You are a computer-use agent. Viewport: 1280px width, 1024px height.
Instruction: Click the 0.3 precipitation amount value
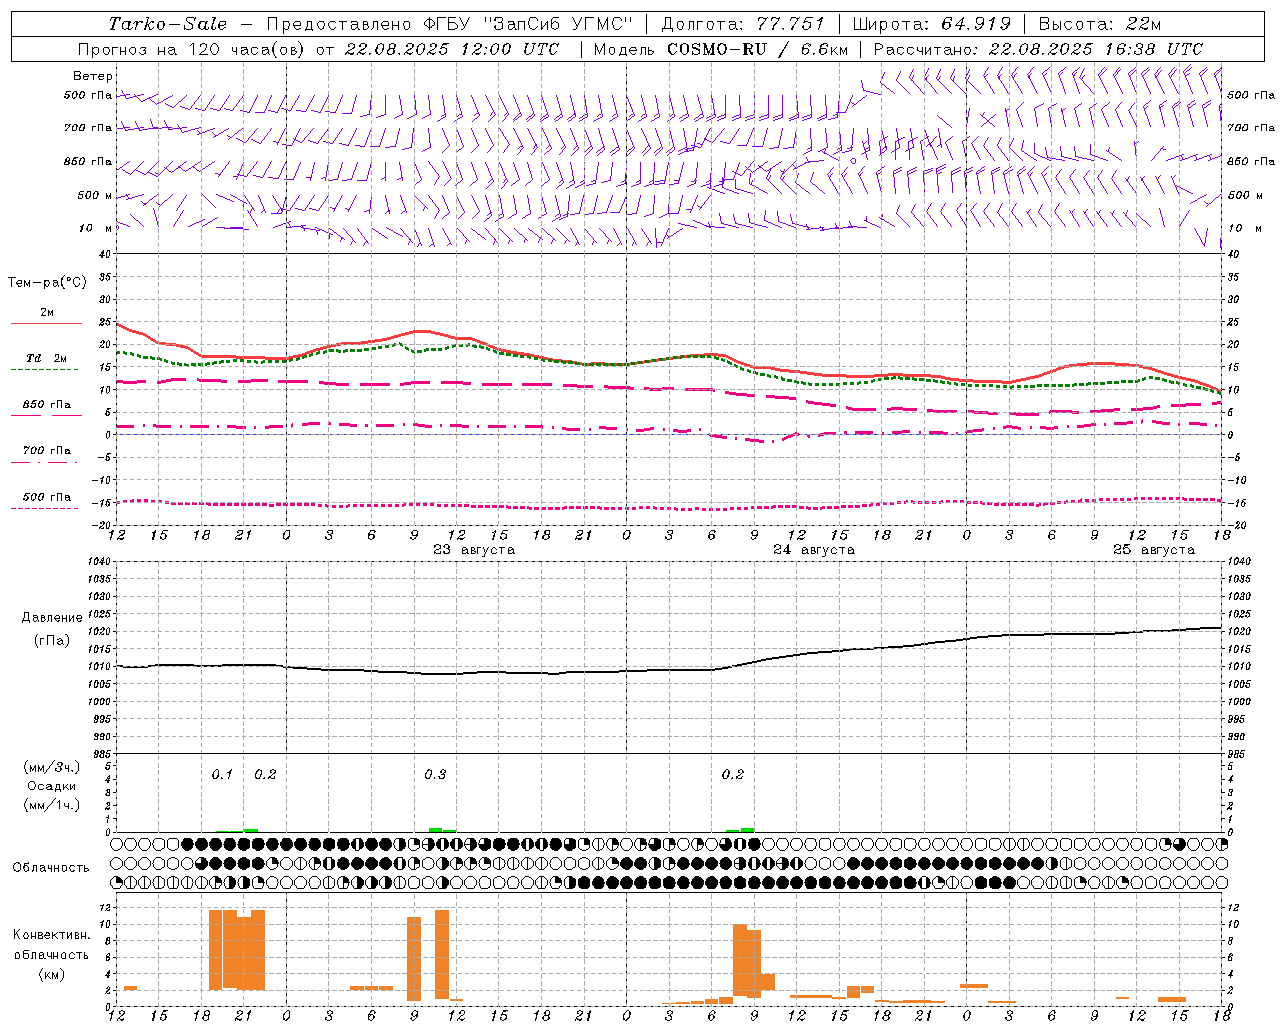click(435, 774)
